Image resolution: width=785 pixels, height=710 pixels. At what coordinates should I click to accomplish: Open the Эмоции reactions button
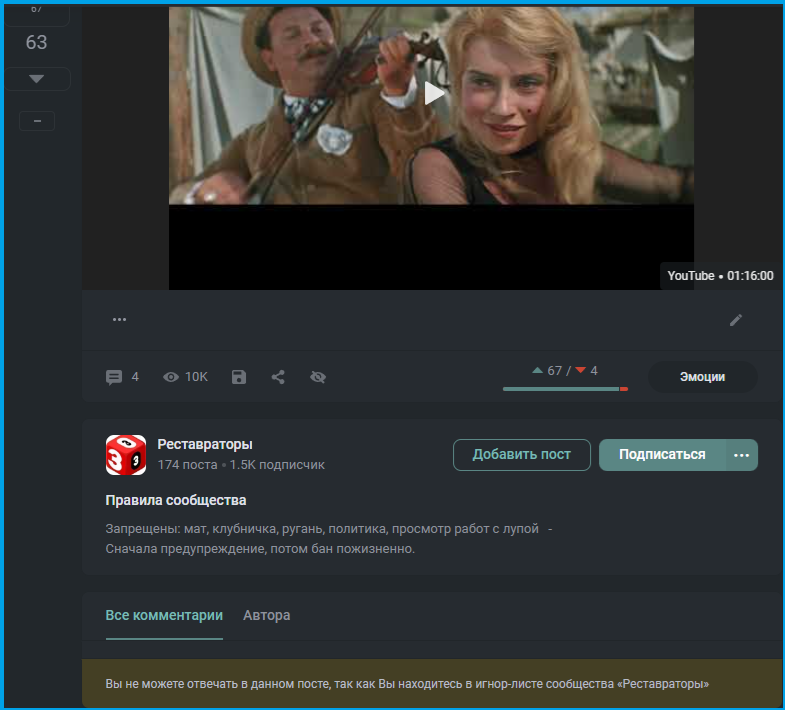click(702, 377)
